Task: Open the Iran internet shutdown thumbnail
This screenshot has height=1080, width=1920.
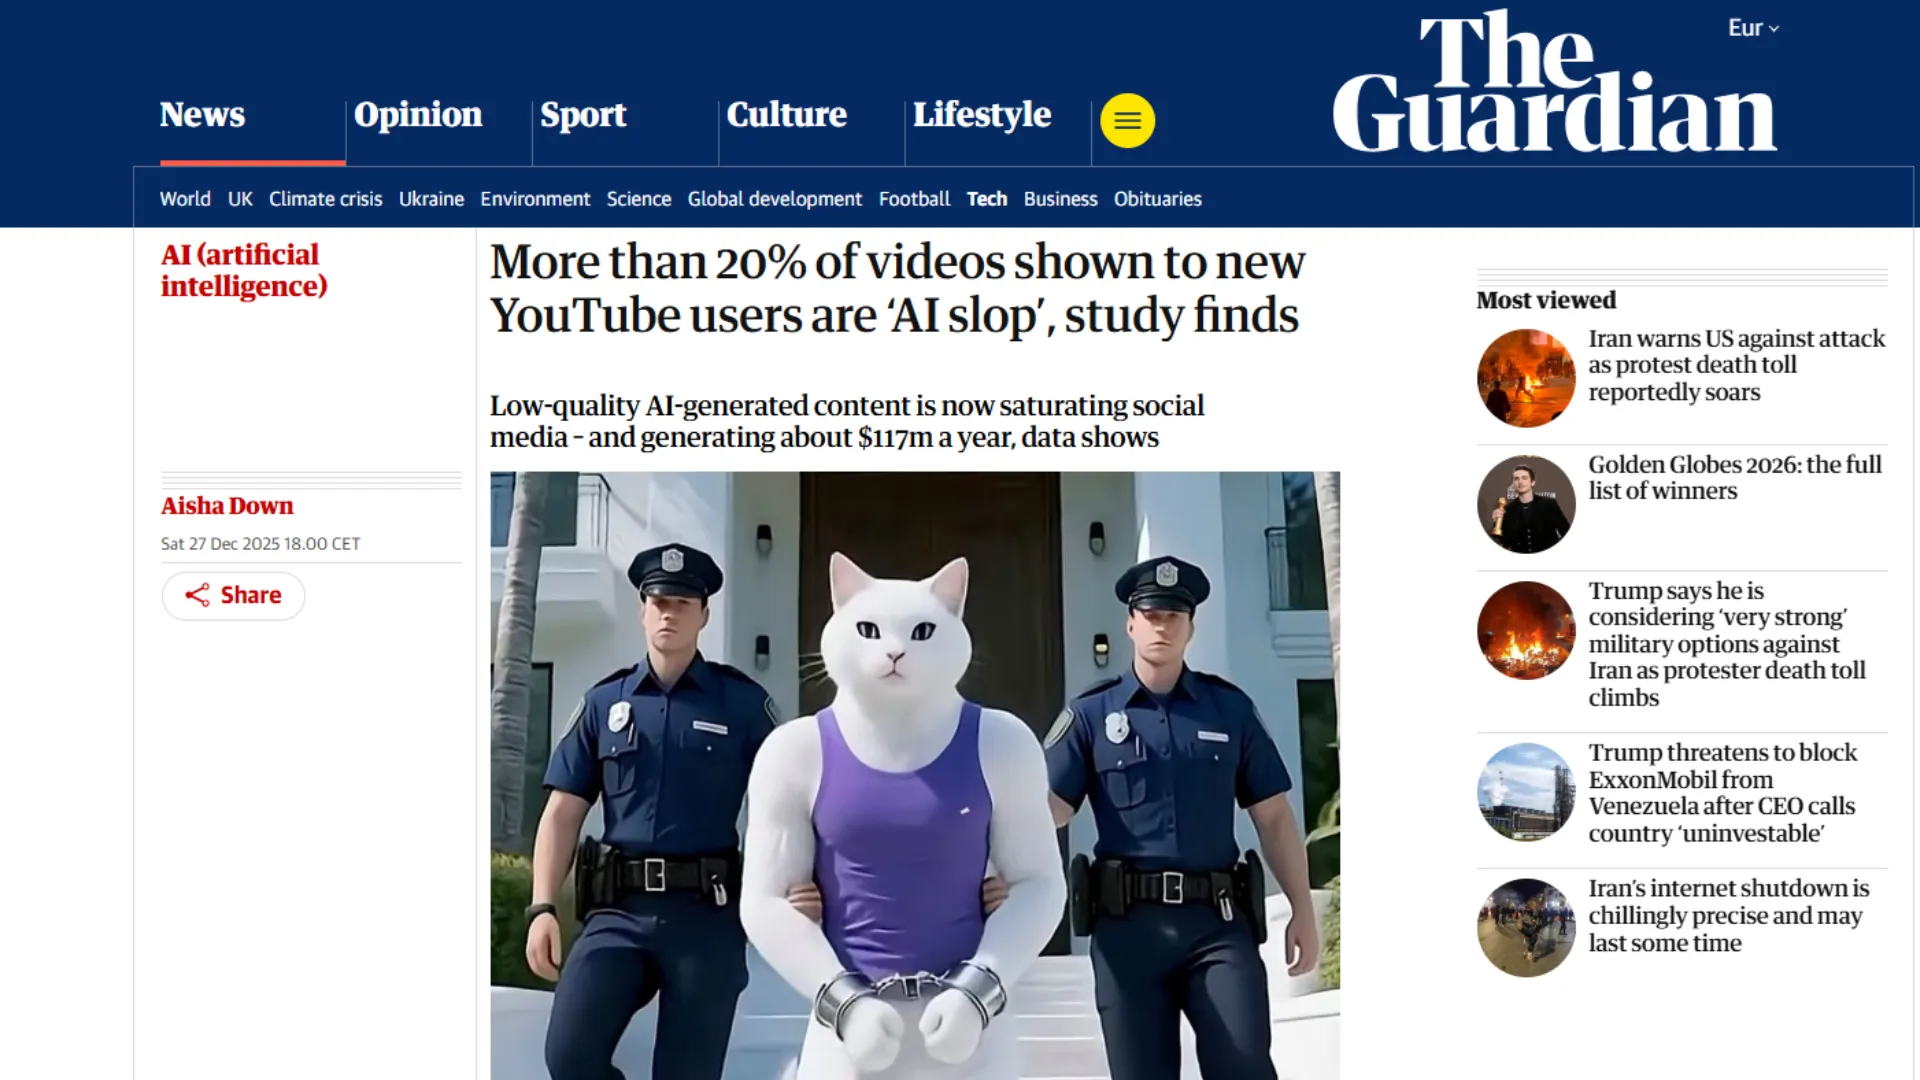Action: point(1526,928)
